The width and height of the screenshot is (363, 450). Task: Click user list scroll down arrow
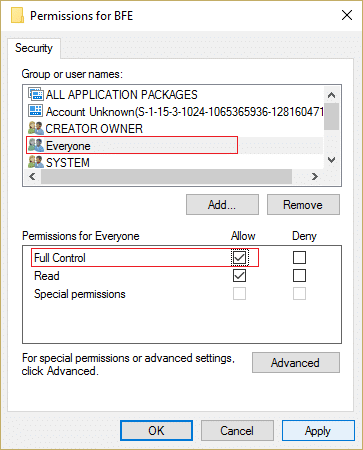[x=331, y=160]
